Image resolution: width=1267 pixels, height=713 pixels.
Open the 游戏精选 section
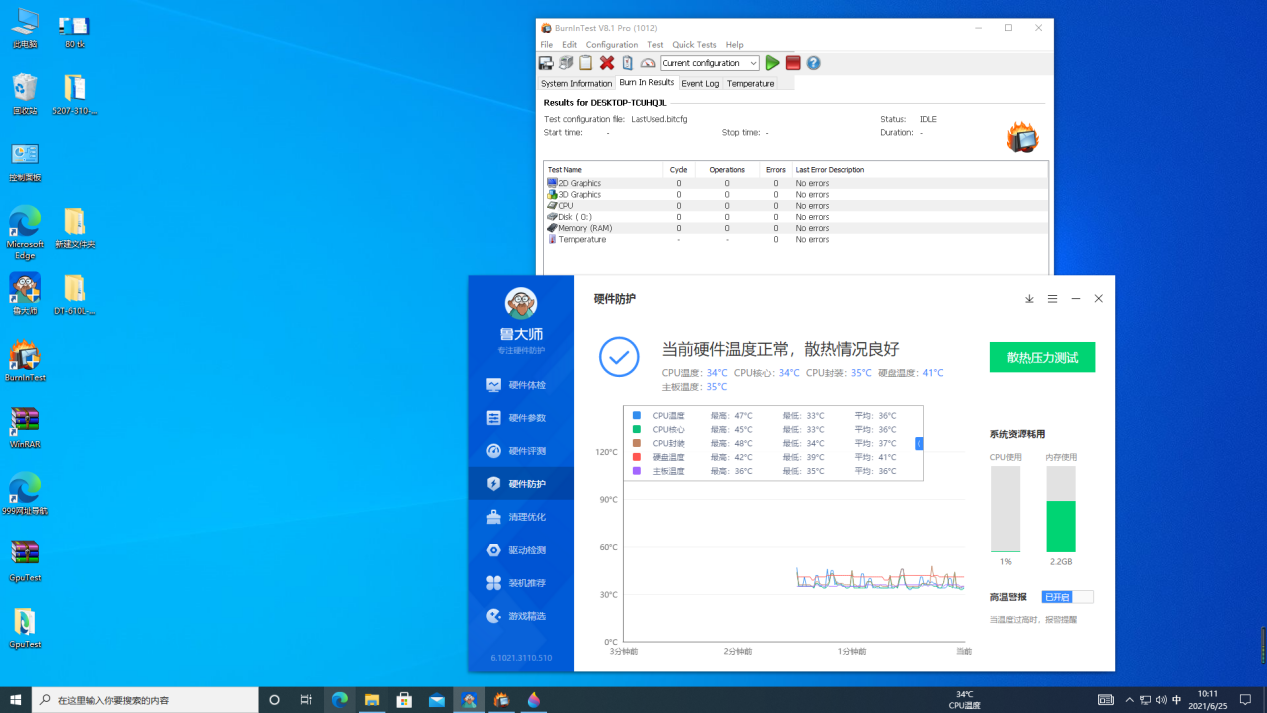coord(520,616)
